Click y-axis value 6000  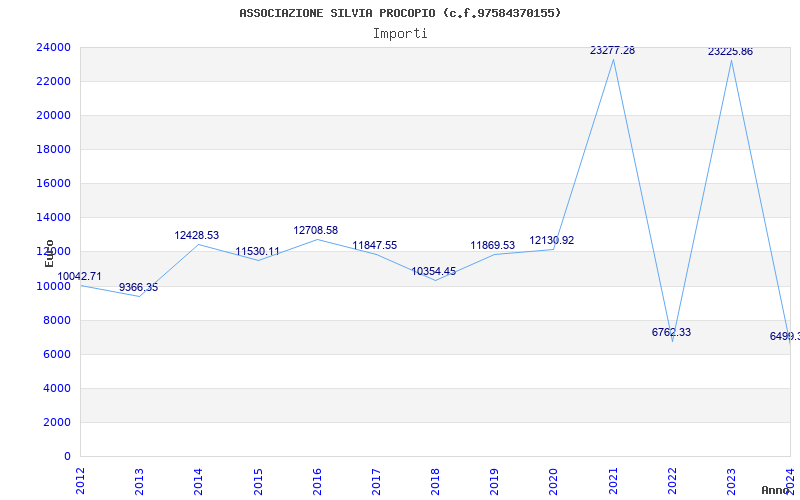click(x=56, y=355)
